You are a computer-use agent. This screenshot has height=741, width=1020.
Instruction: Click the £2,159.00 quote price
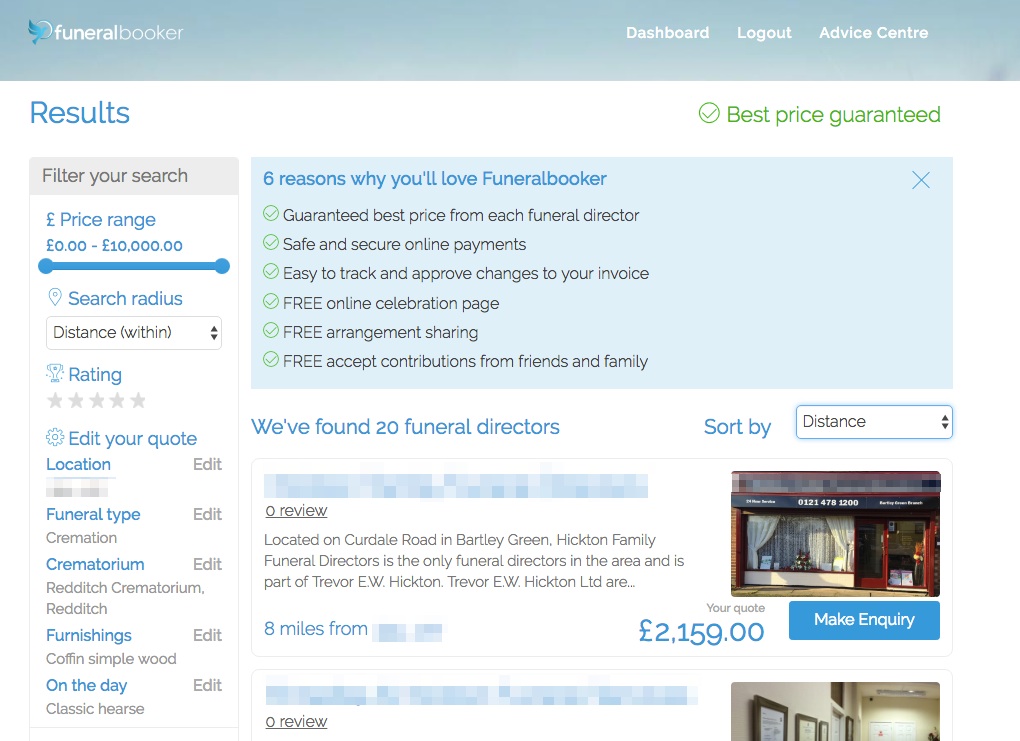point(701,632)
